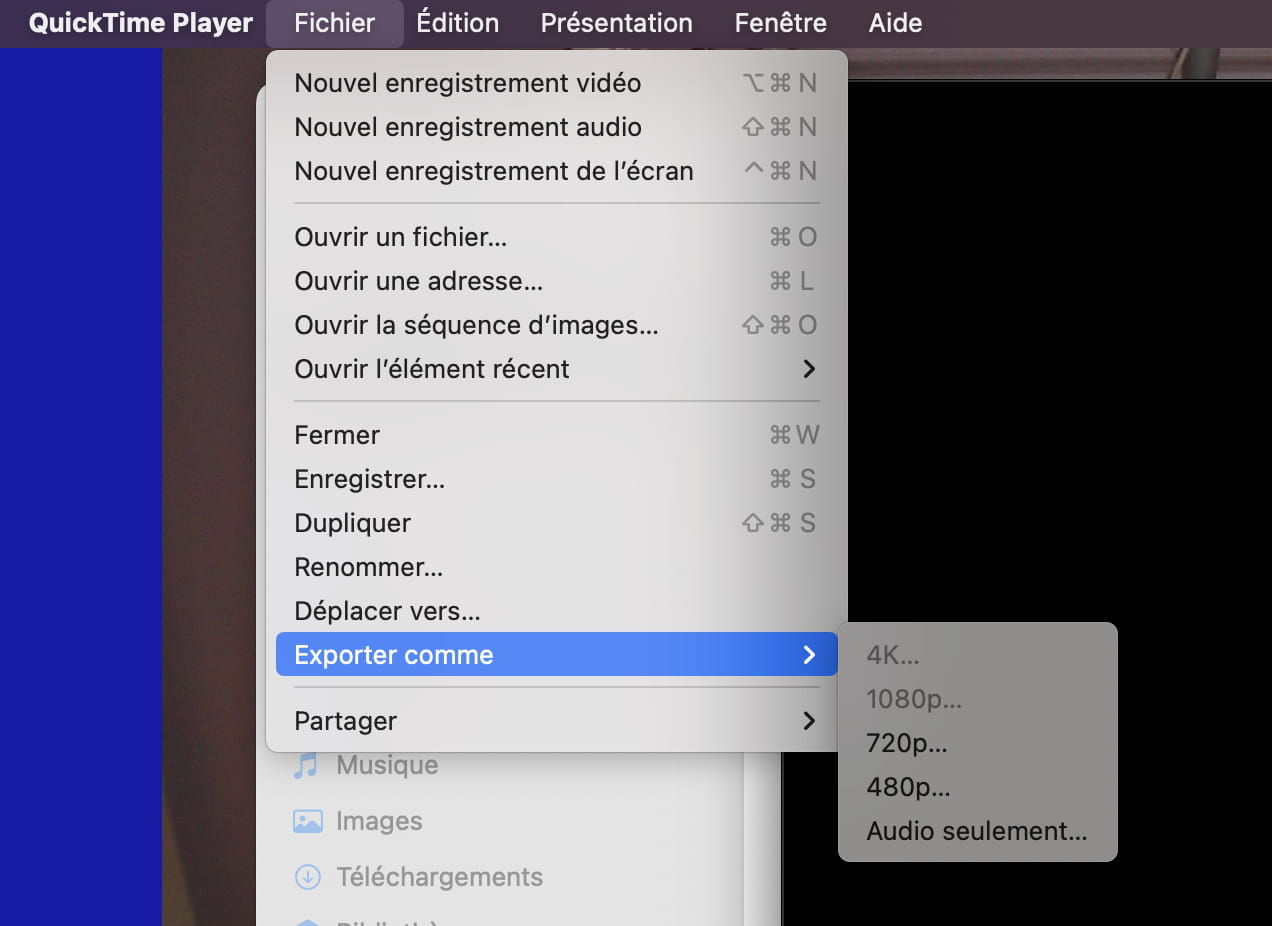Select Ouvrir un fichier…
This screenshot has height=926, width=1272.
point(556,237)
